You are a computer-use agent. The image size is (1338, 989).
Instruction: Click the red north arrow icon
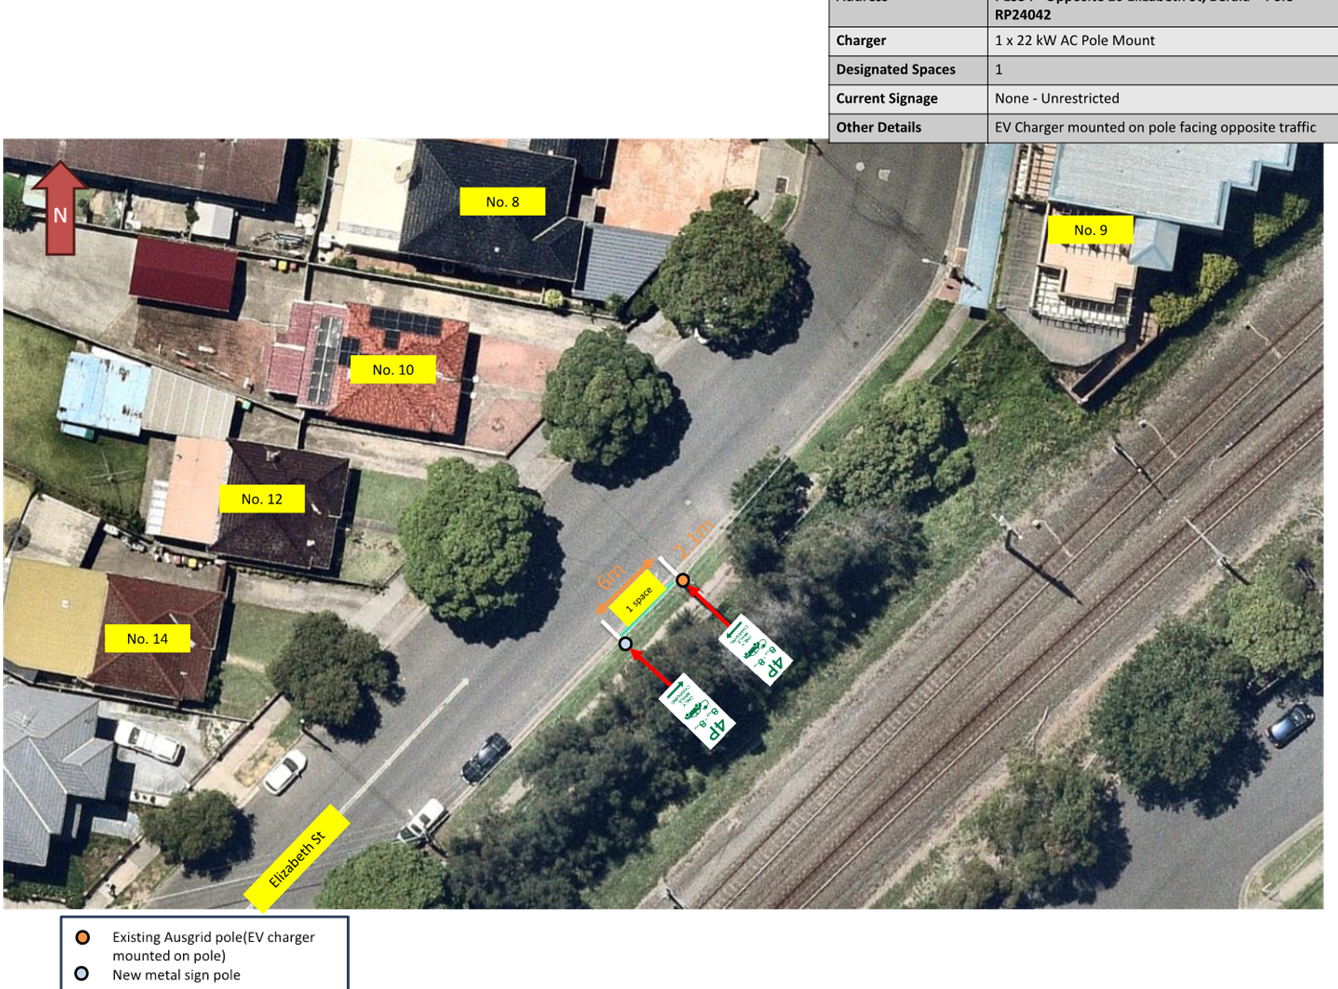tap(60, 208)
